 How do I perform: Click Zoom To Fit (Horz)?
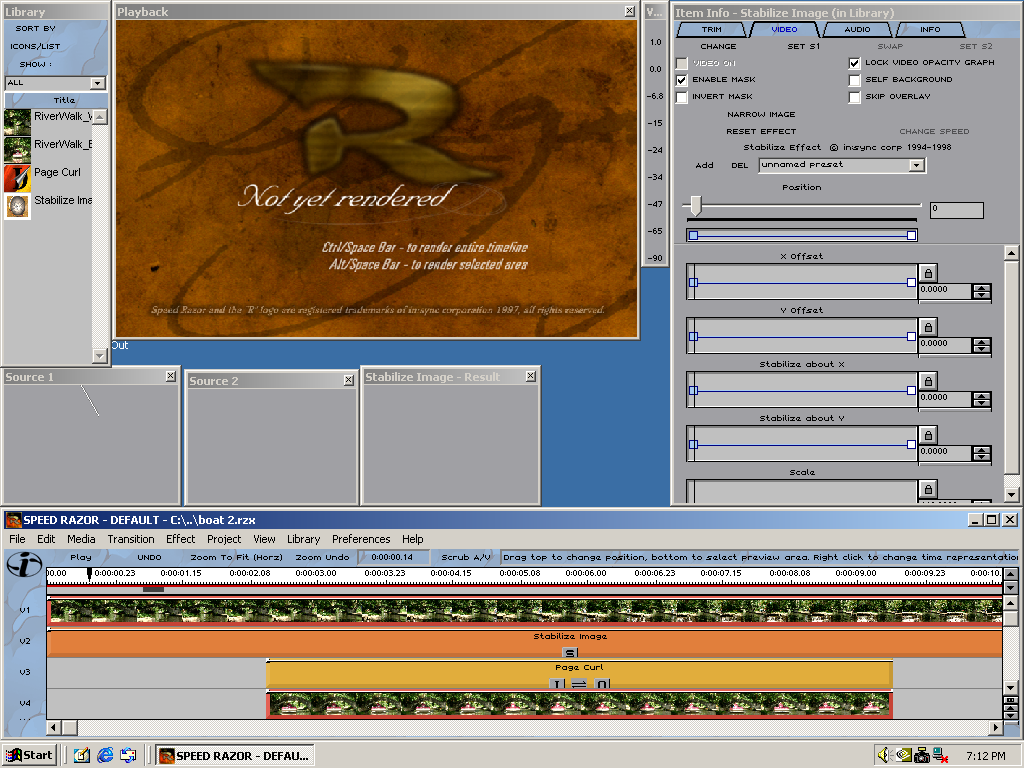pyautogui.click(x=236, y=557)
